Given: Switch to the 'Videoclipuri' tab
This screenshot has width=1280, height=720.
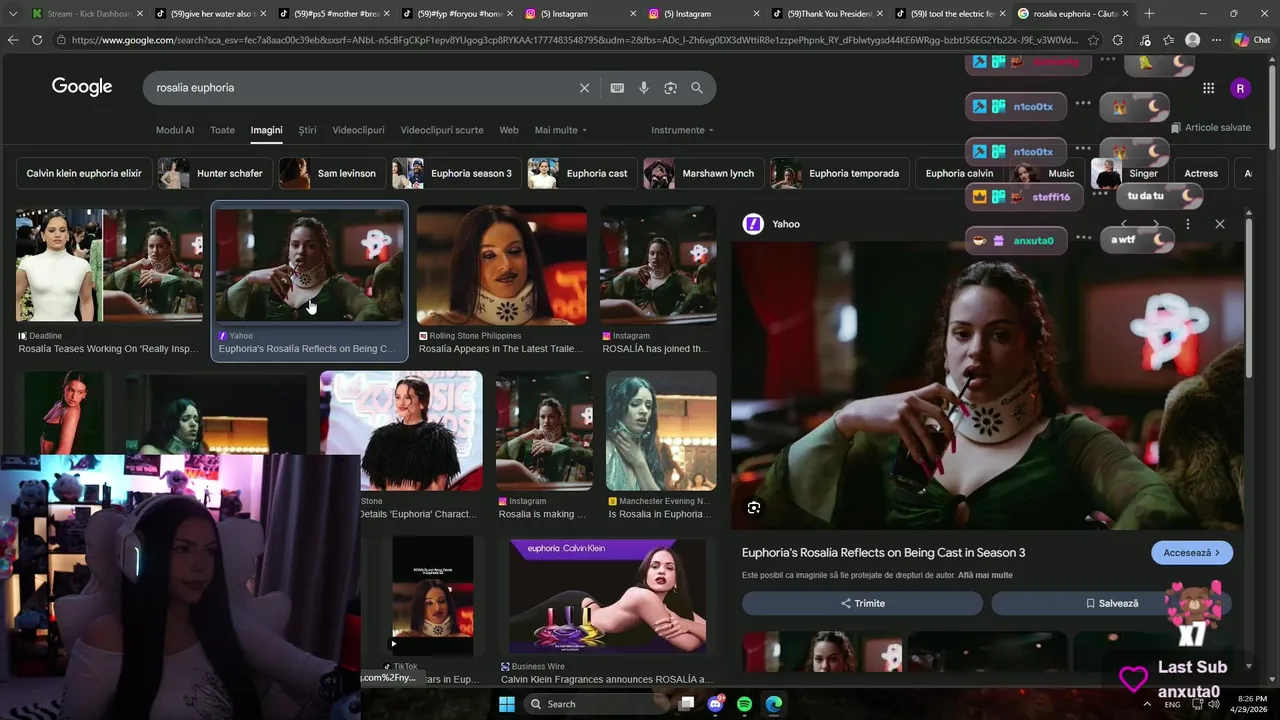Looking at the screenshot, I should point(358,130).
